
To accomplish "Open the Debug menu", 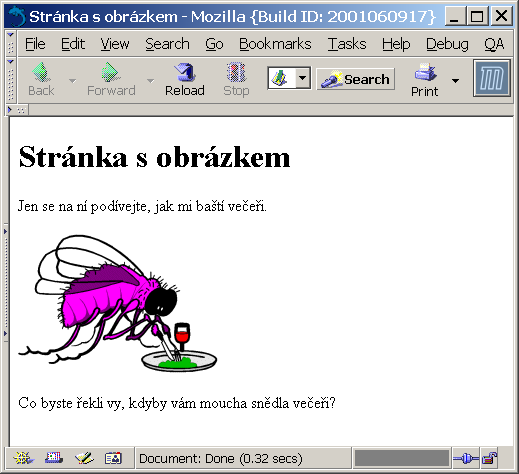I will point(447,44).
